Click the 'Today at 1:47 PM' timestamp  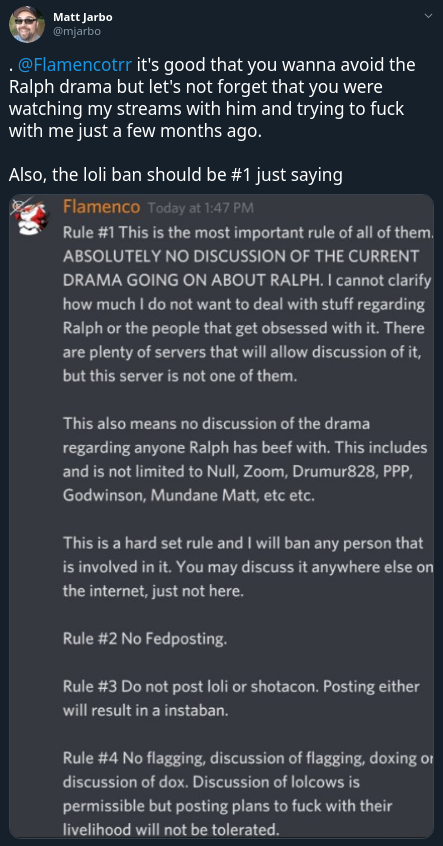[x=200, y=208]
